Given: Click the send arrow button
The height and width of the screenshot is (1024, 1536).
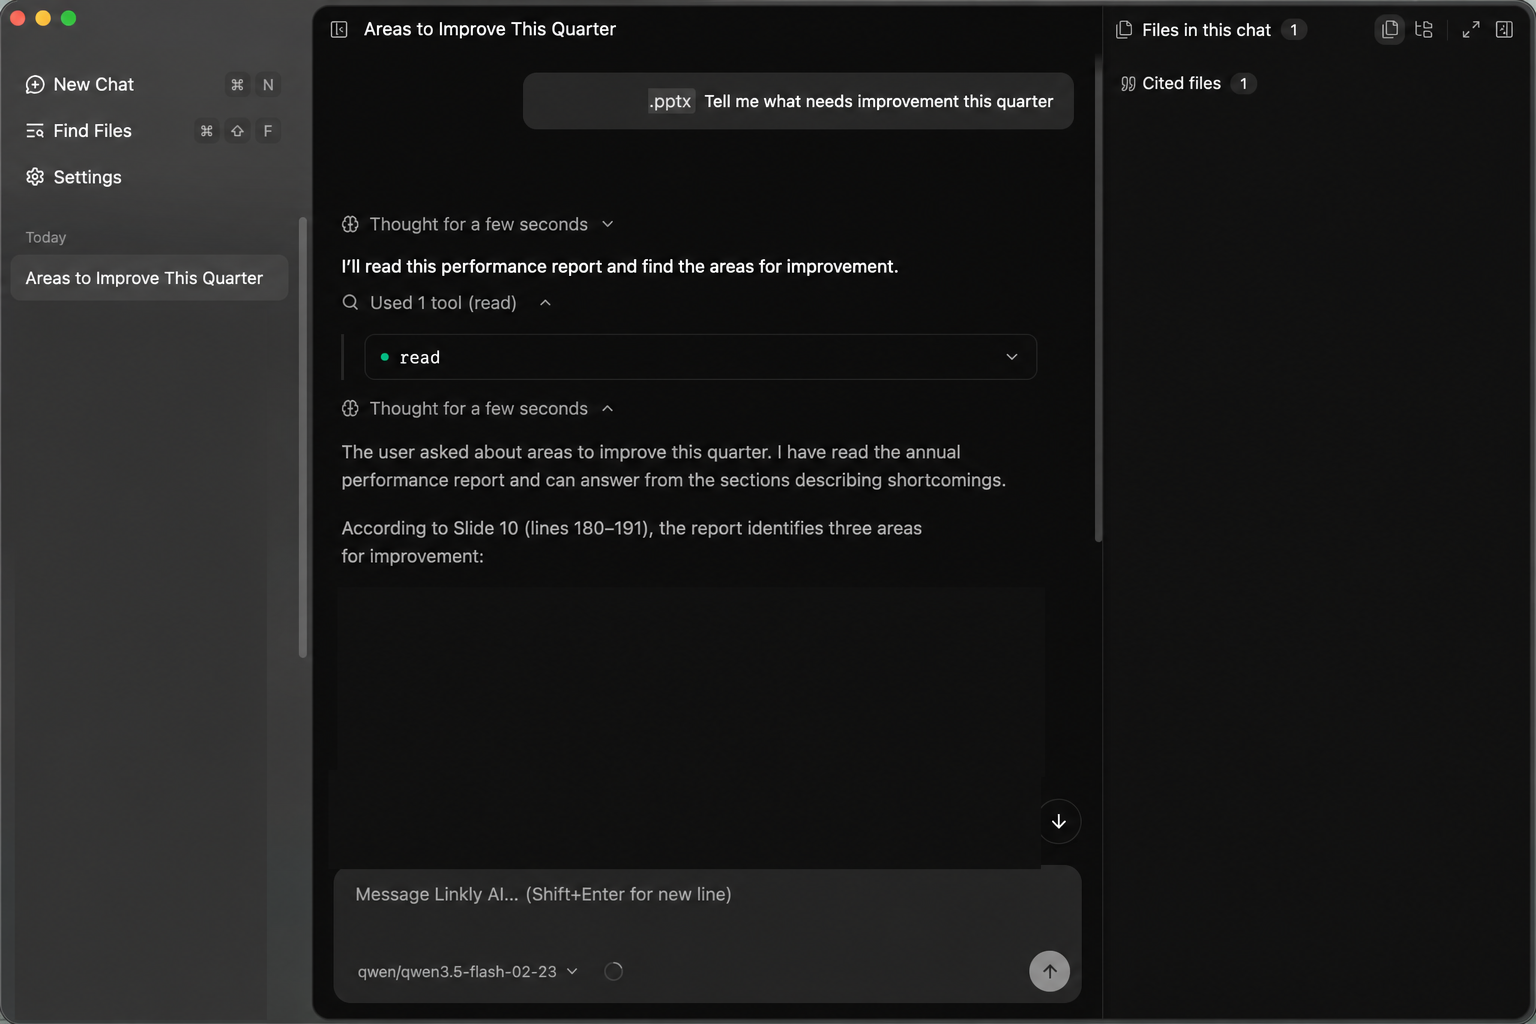Looking at the screenshot, I should tap(1049, 971).
